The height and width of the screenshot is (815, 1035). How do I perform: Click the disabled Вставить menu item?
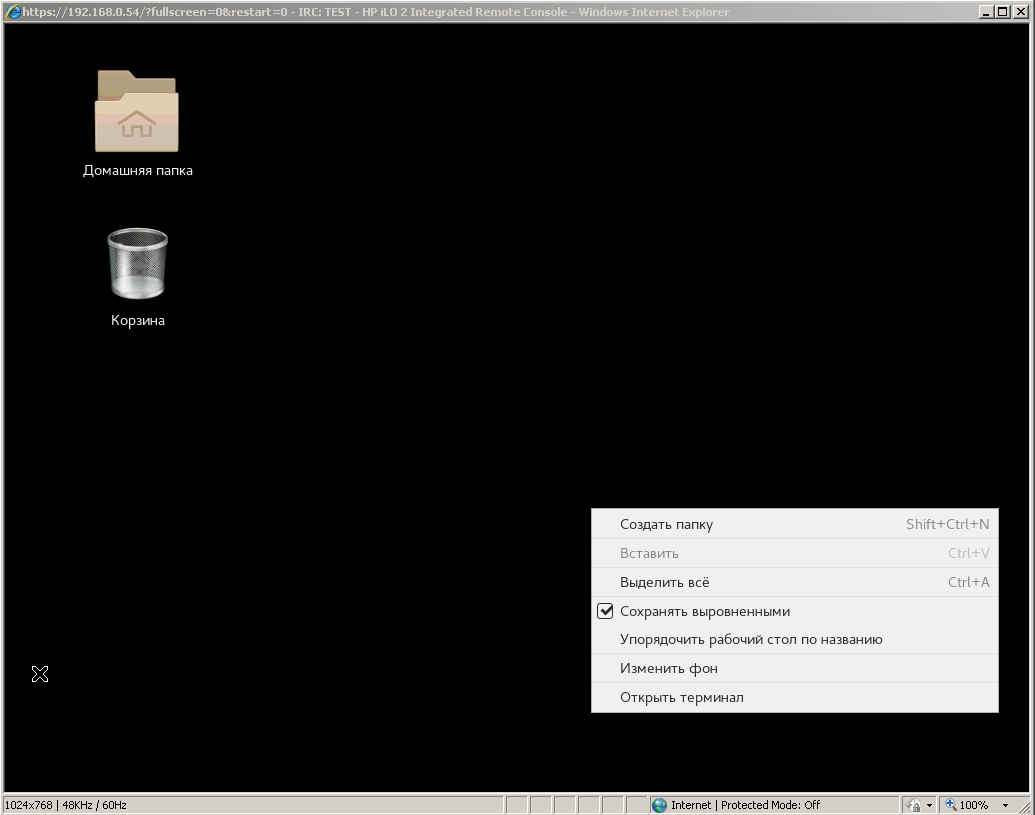point(649,553)
